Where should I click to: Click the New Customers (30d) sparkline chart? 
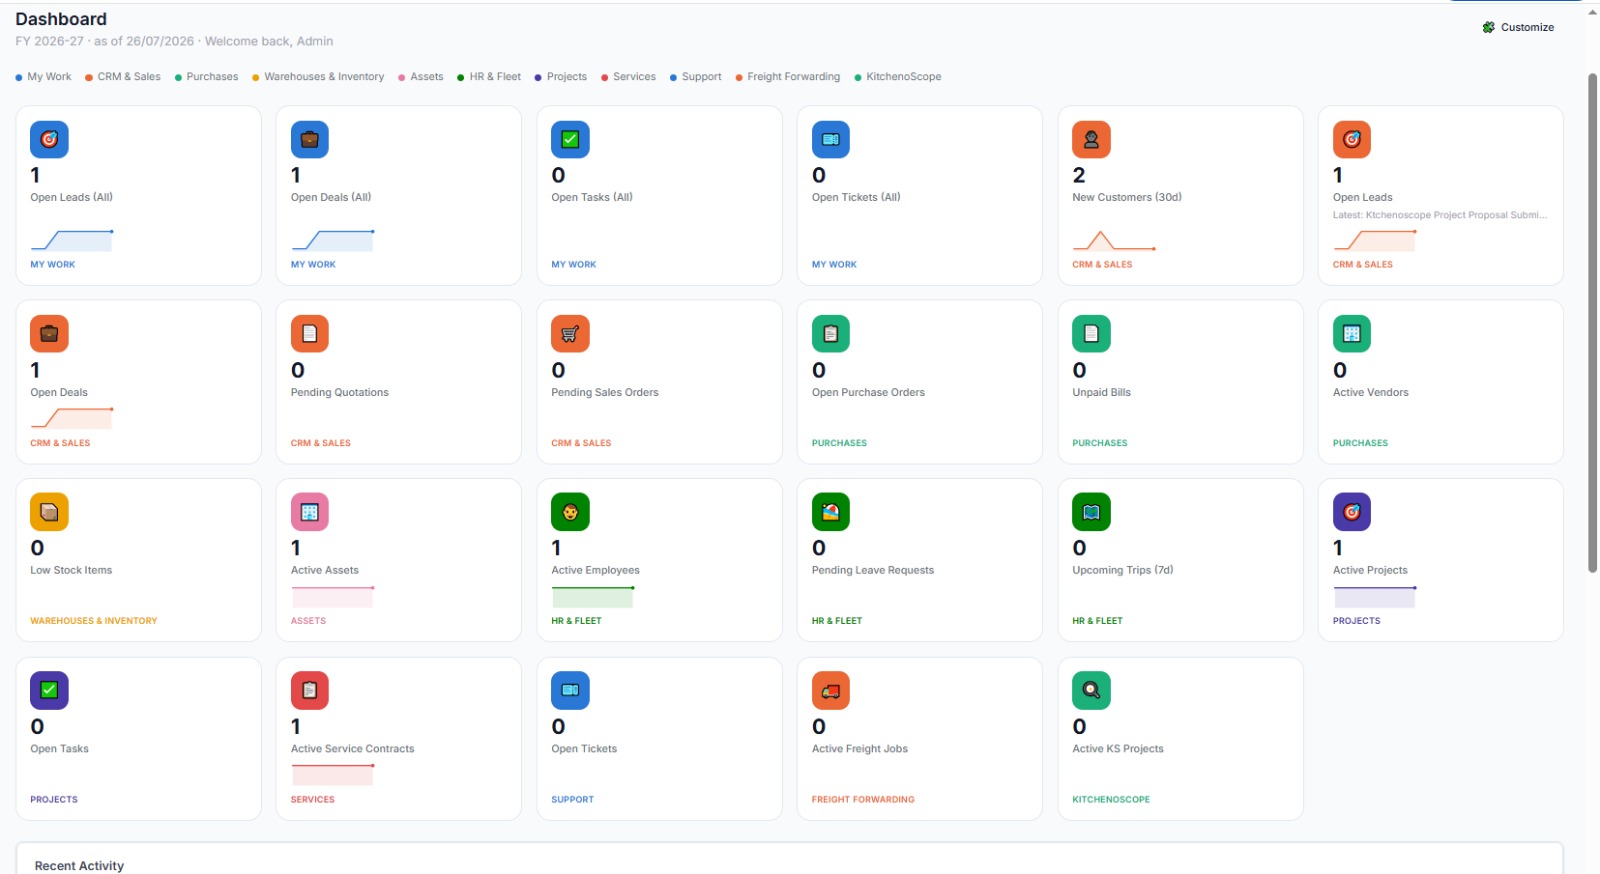[x=1114, y=240]
